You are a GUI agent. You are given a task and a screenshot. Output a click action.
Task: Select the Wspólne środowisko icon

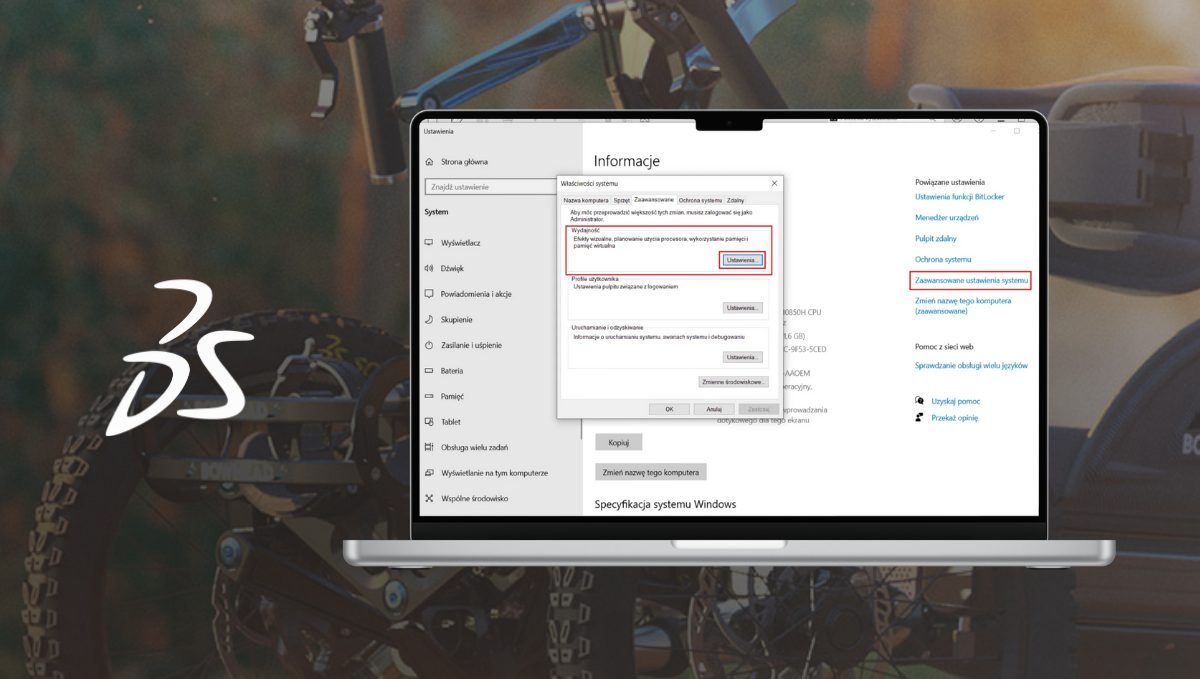[429, 498]
